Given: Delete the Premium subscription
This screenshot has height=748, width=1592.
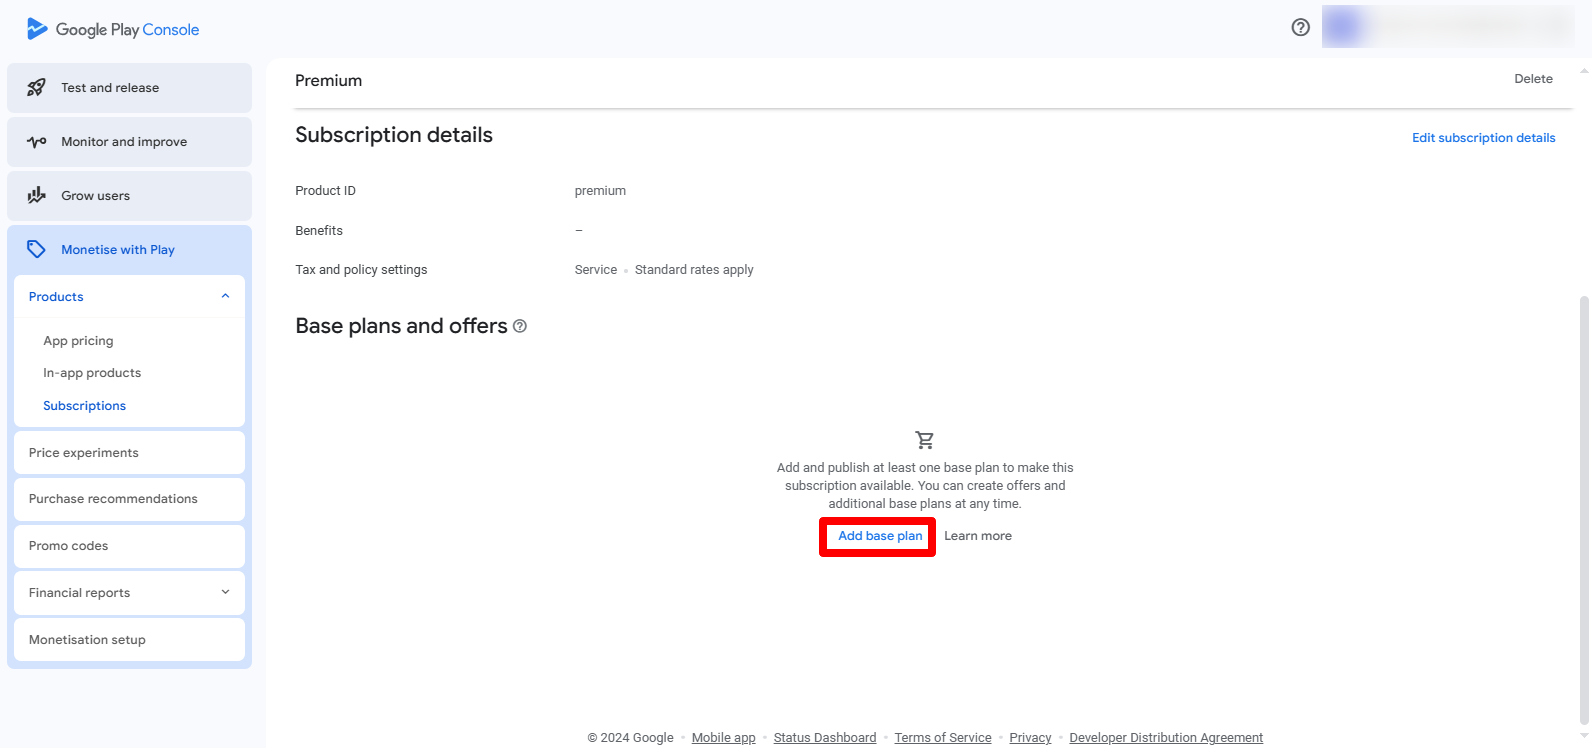Looking at the screenshot, I should point(1533,79).
